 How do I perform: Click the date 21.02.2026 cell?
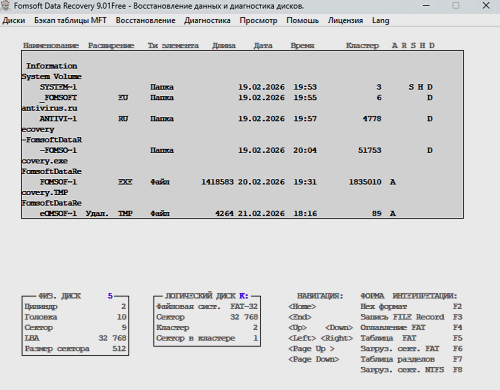(261, 213)
